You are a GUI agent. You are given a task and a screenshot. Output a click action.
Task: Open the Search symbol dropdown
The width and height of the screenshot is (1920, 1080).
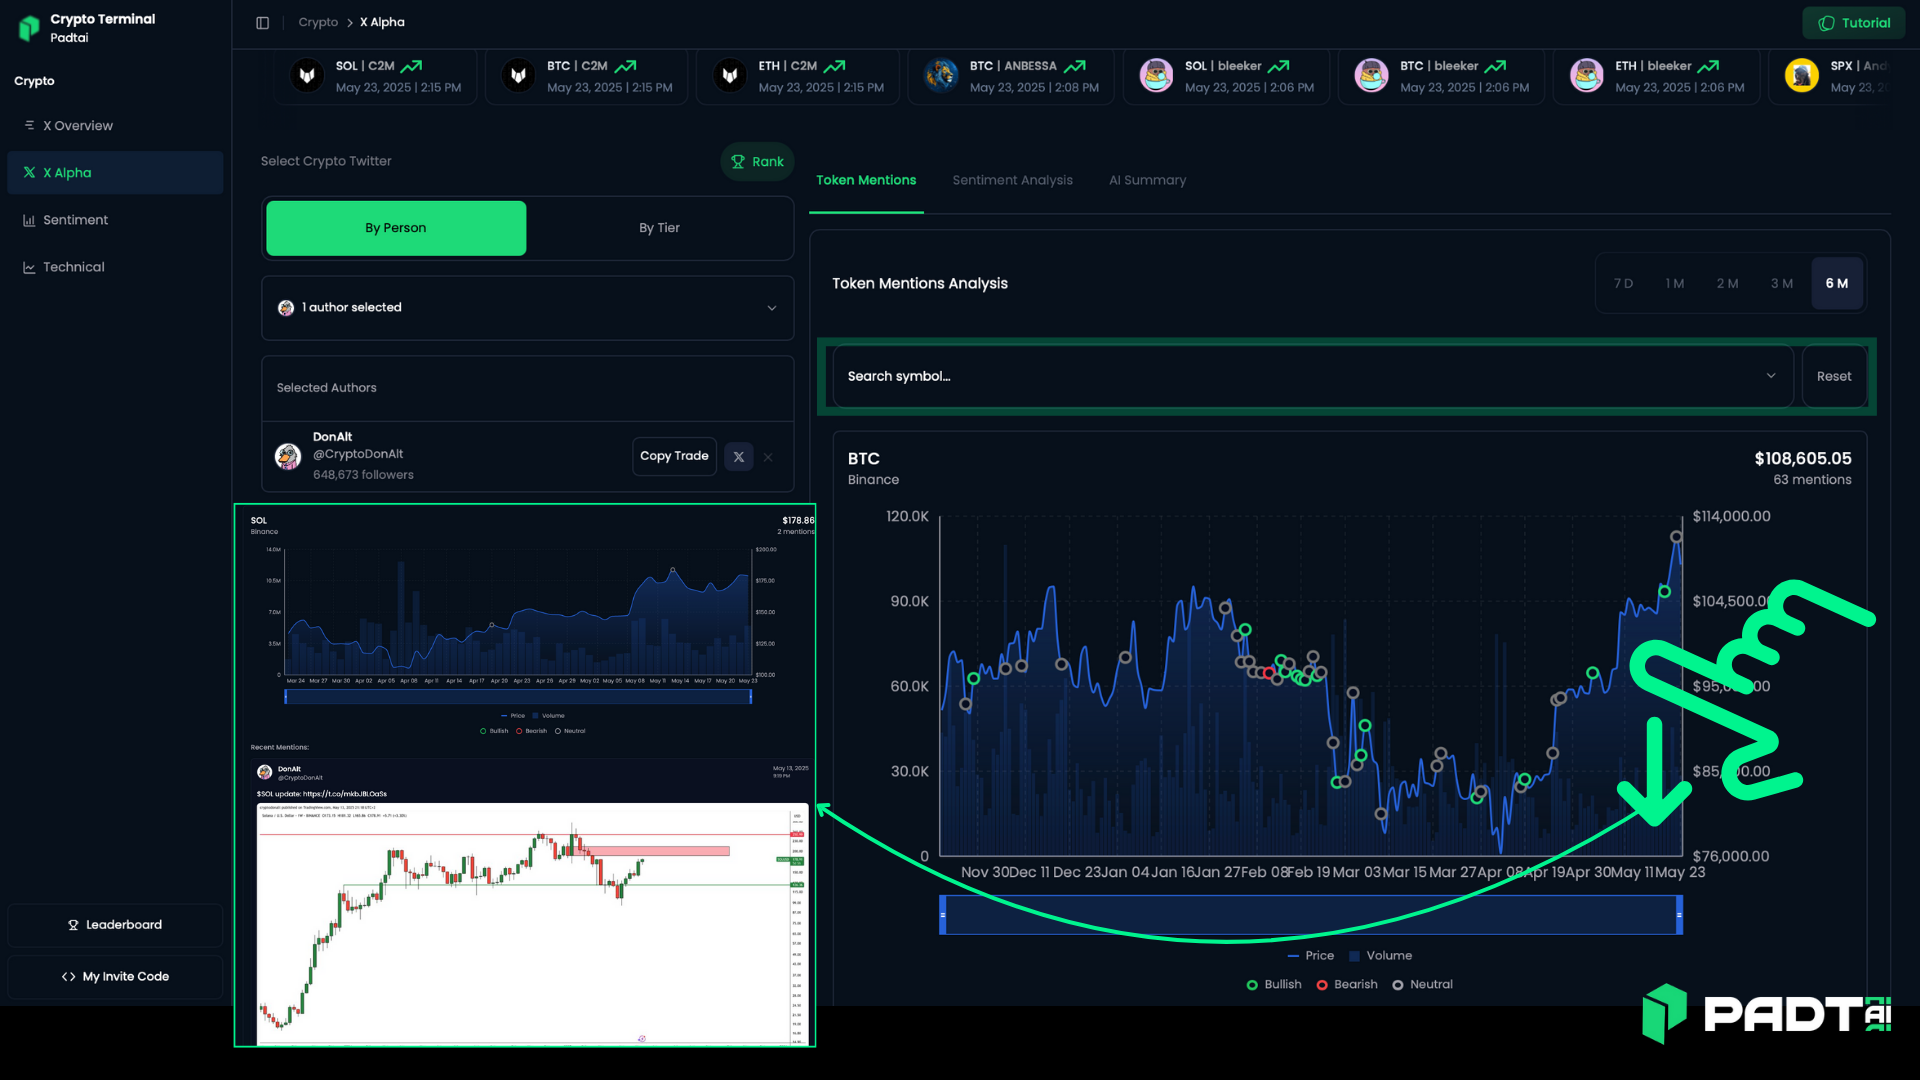1770,376
